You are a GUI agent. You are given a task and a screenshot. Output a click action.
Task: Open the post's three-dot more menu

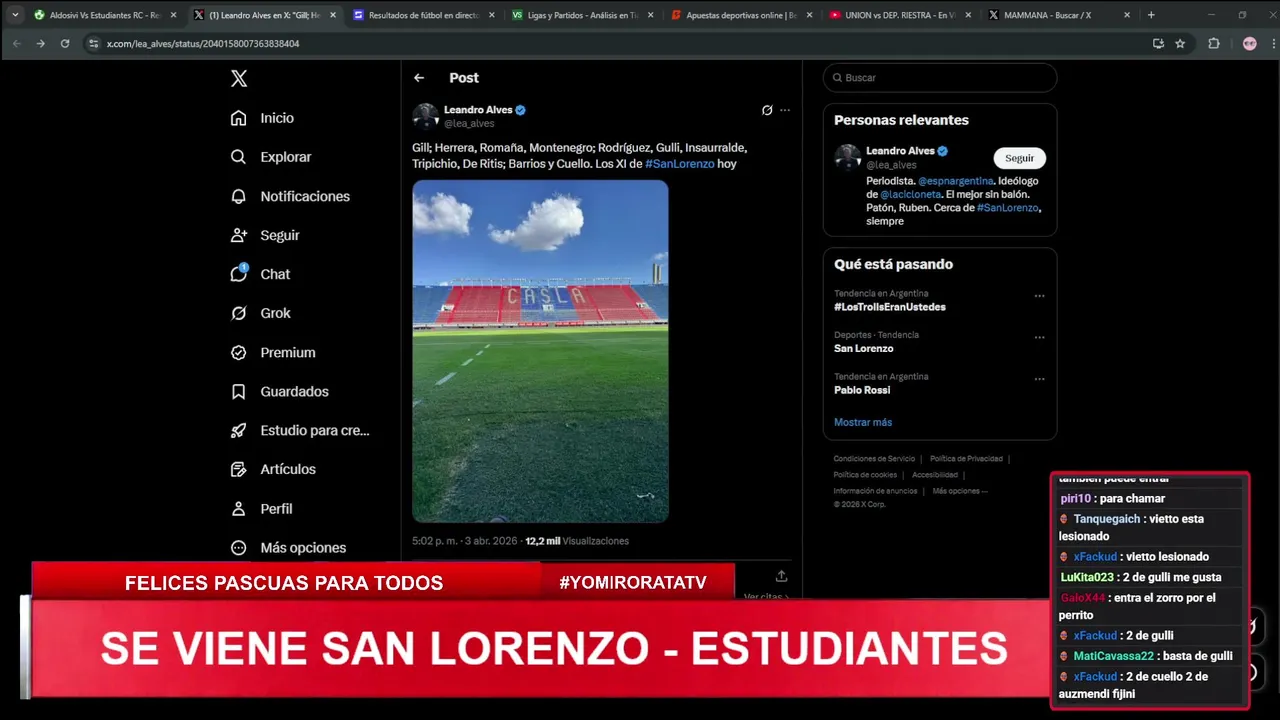click(x=785, y=110)
